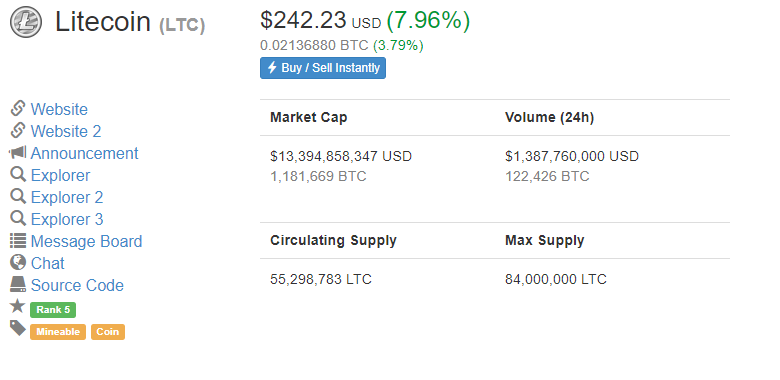Open the Announcement link

pos(85,153)
